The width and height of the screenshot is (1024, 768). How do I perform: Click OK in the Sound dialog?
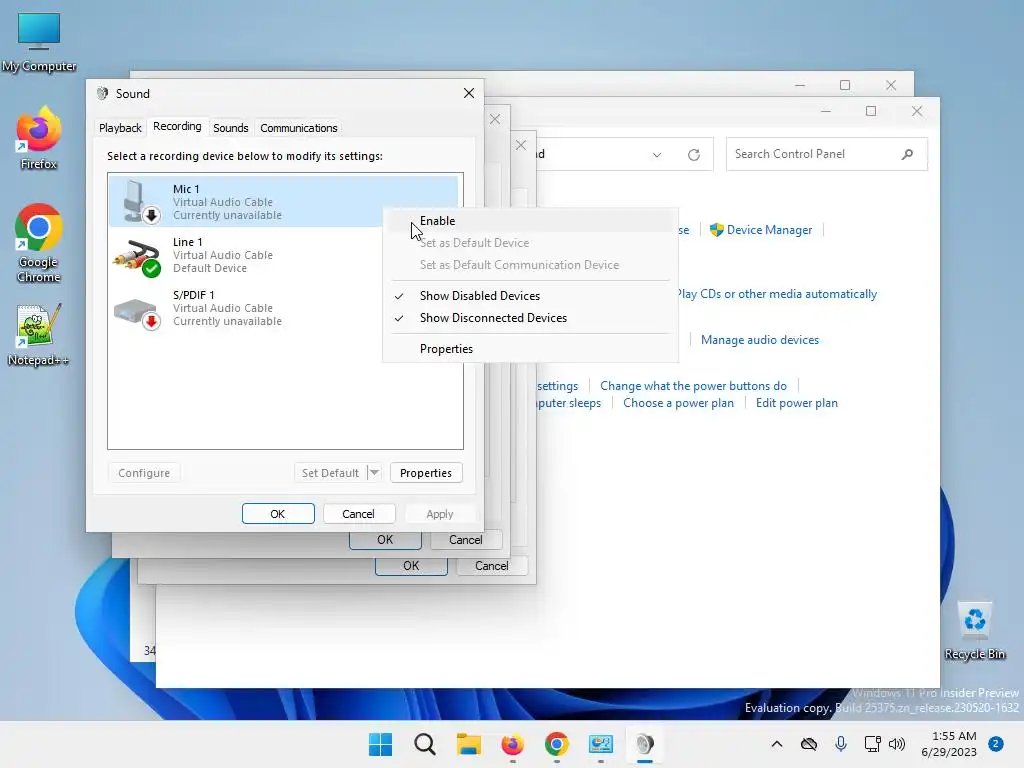click(278, 514)
